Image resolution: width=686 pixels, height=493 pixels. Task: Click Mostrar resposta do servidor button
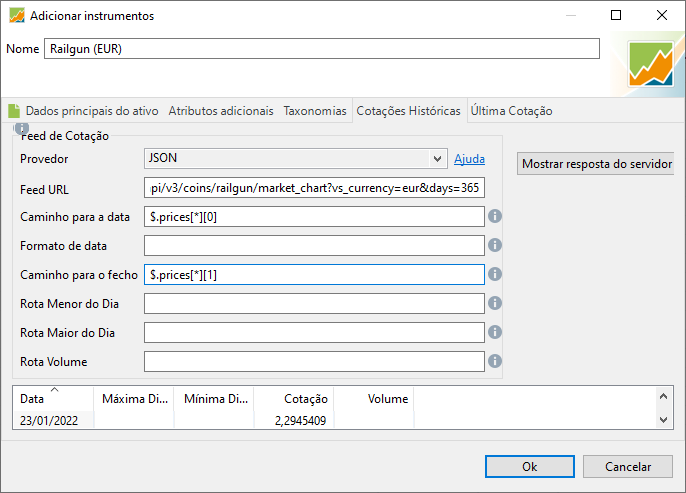[x=596, y=164]
